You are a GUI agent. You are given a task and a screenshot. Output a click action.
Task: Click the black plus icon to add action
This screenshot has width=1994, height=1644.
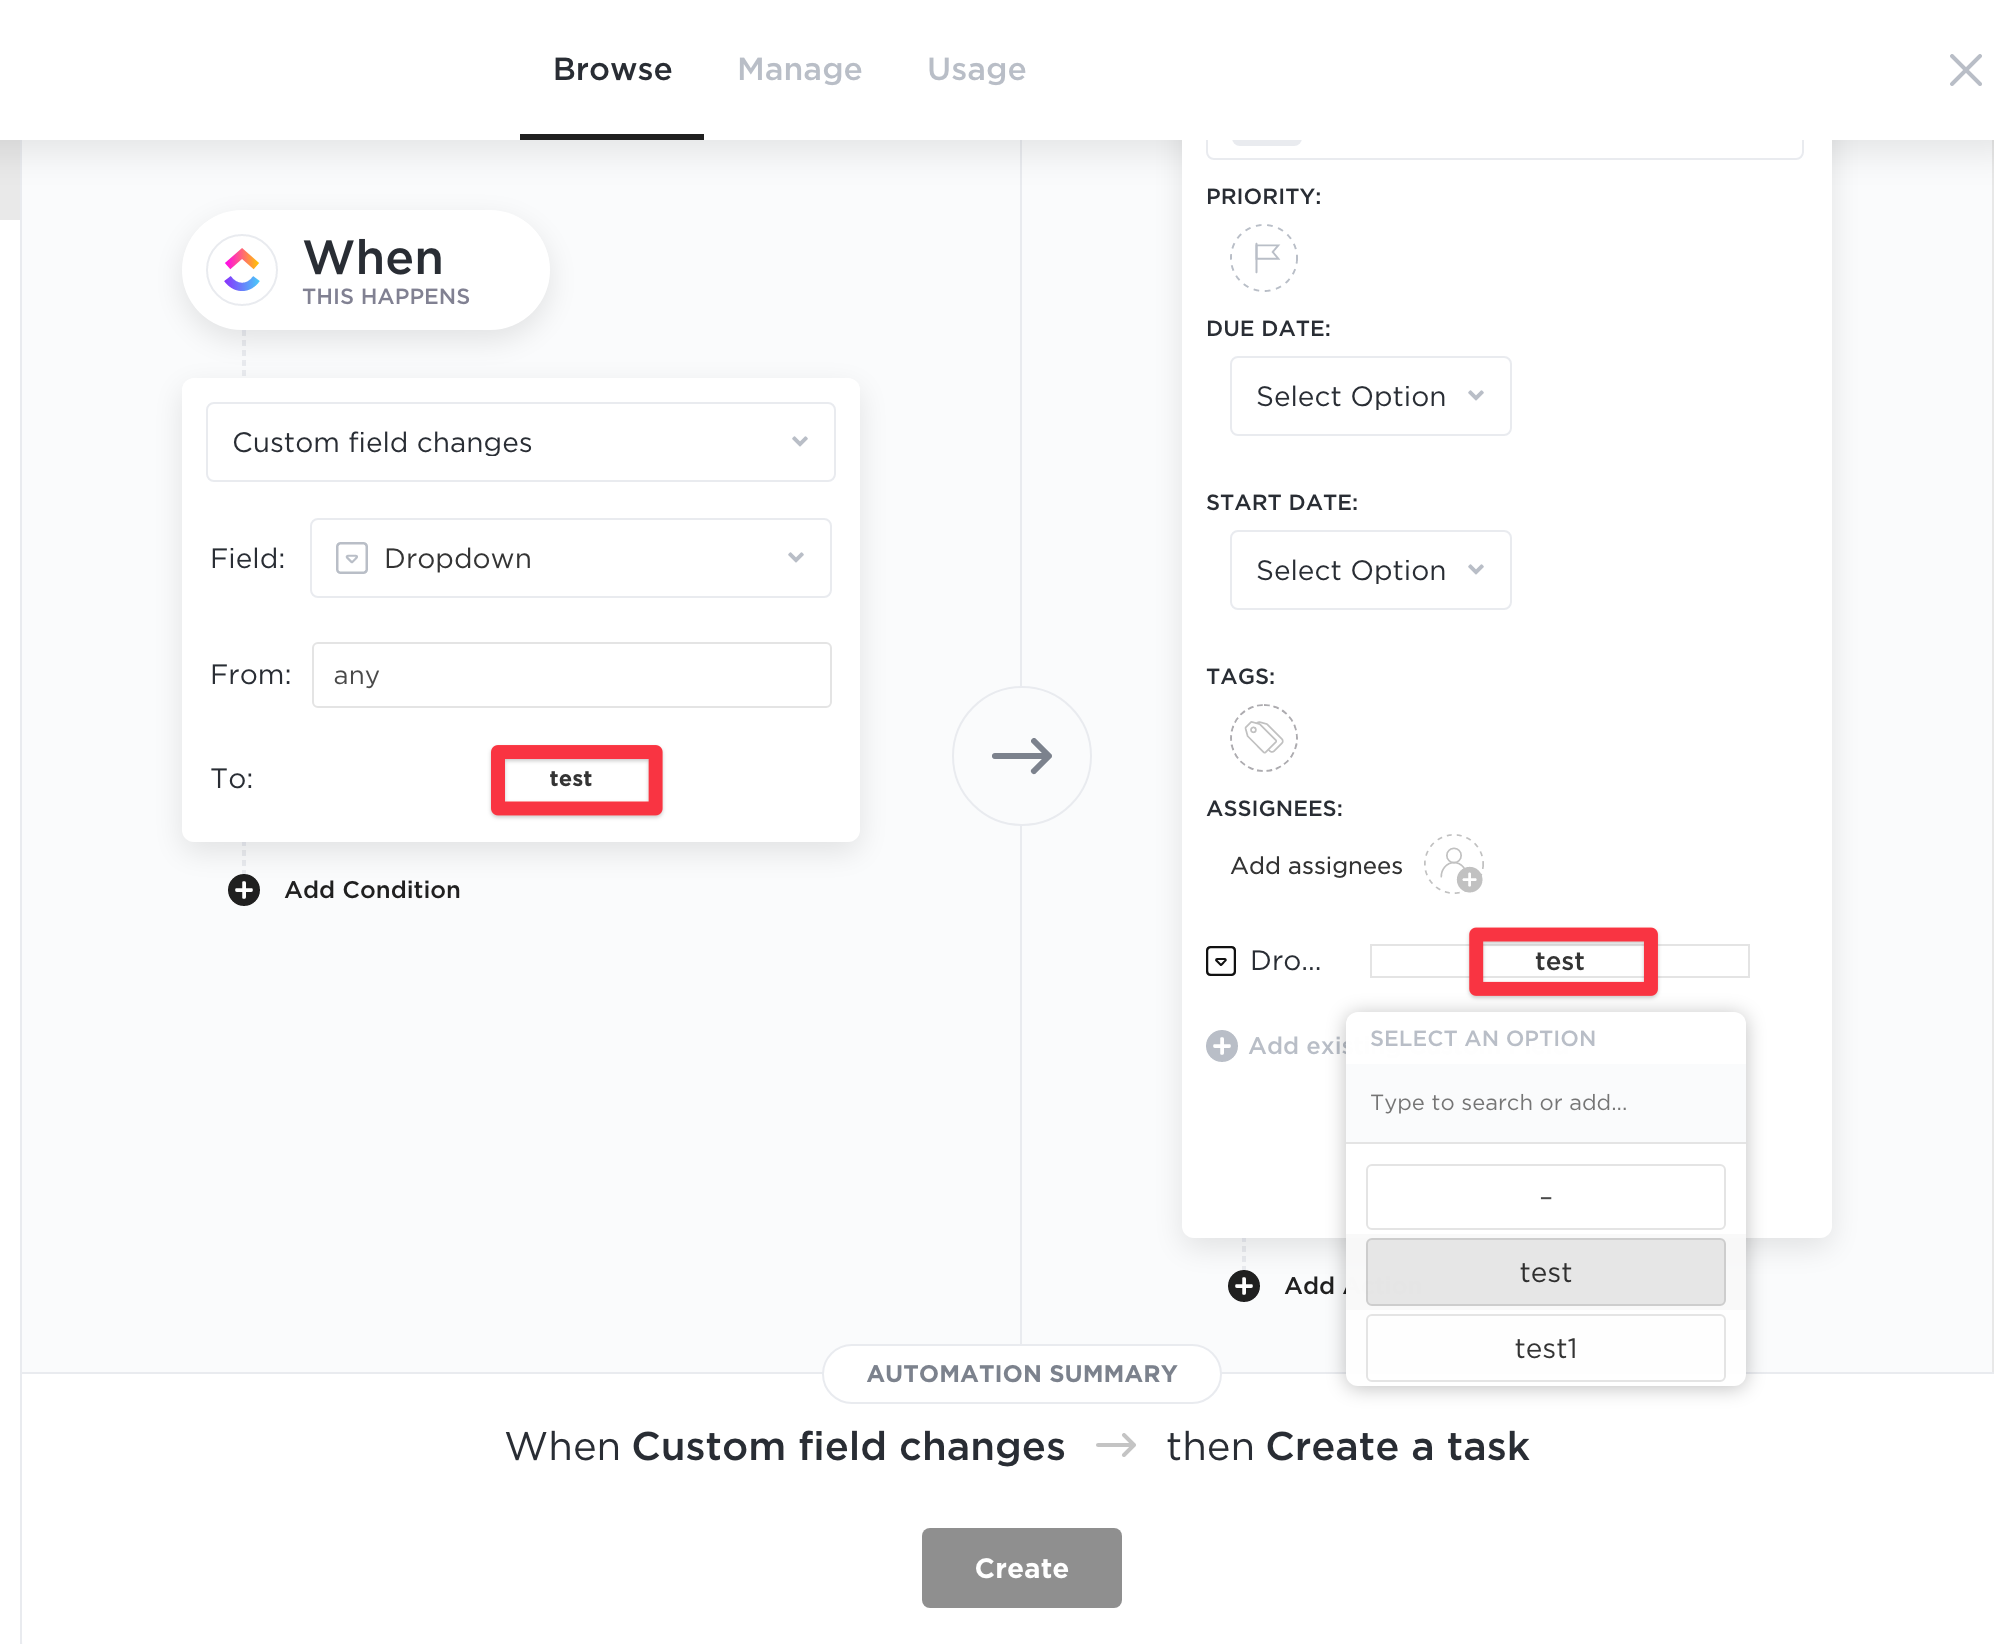tap(1244, 1286)
